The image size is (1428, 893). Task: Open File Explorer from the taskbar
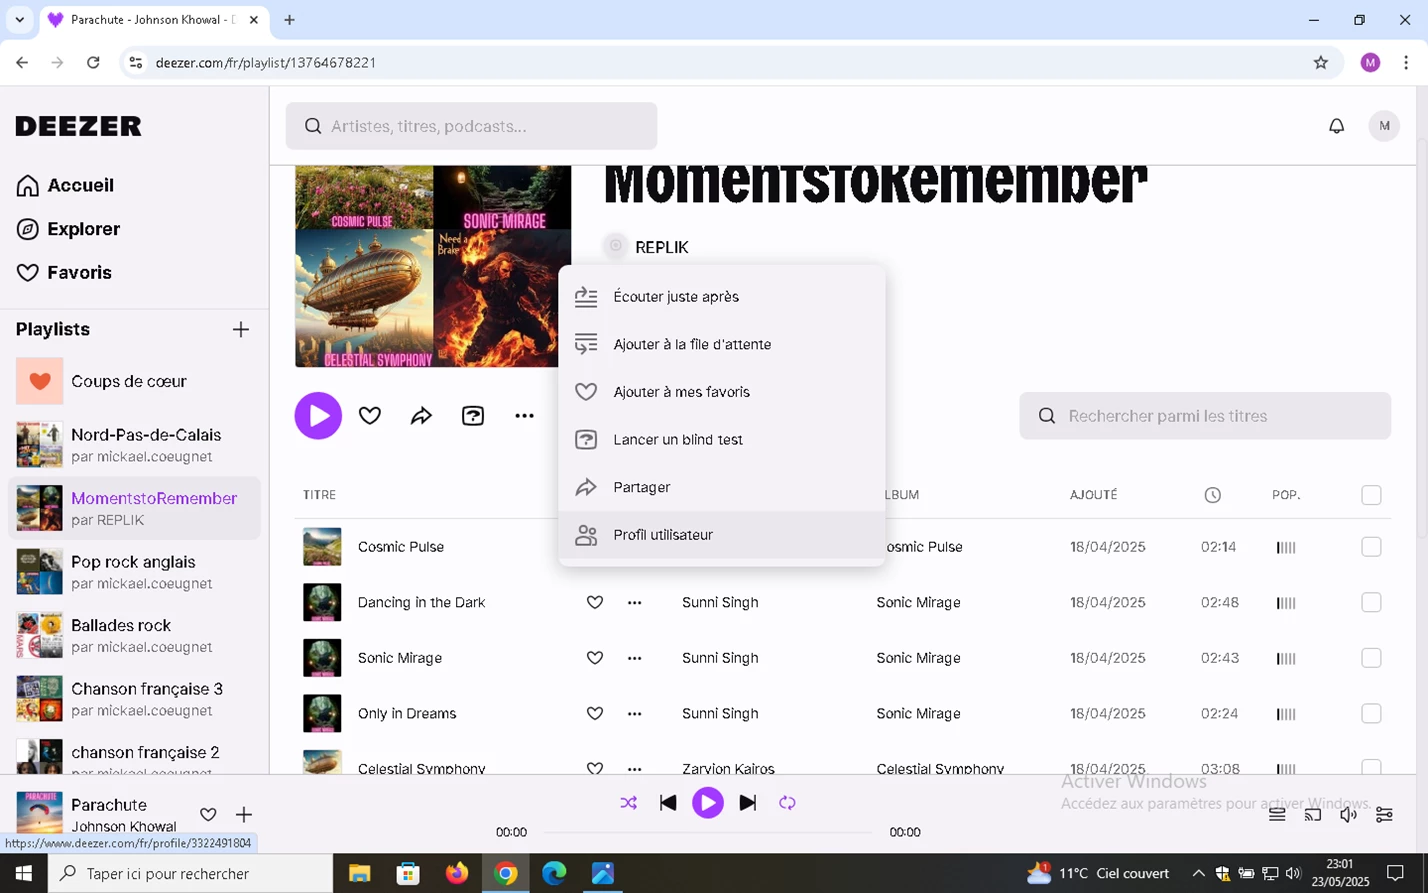point(359,874)
